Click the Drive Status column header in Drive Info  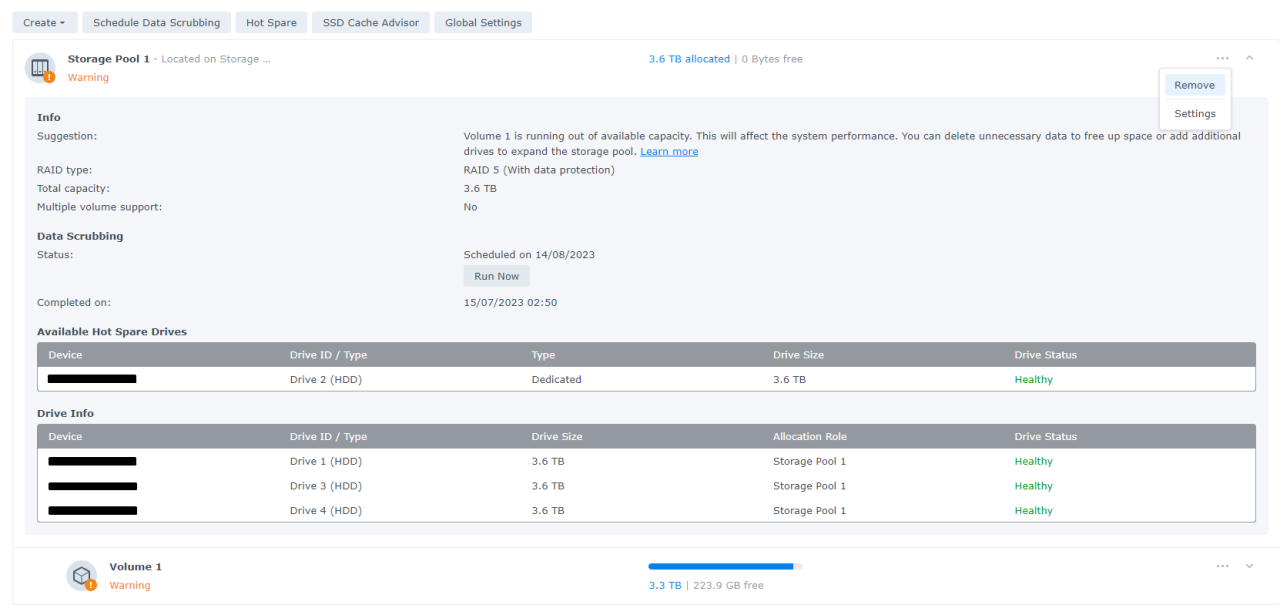[x=1045, y=437]
